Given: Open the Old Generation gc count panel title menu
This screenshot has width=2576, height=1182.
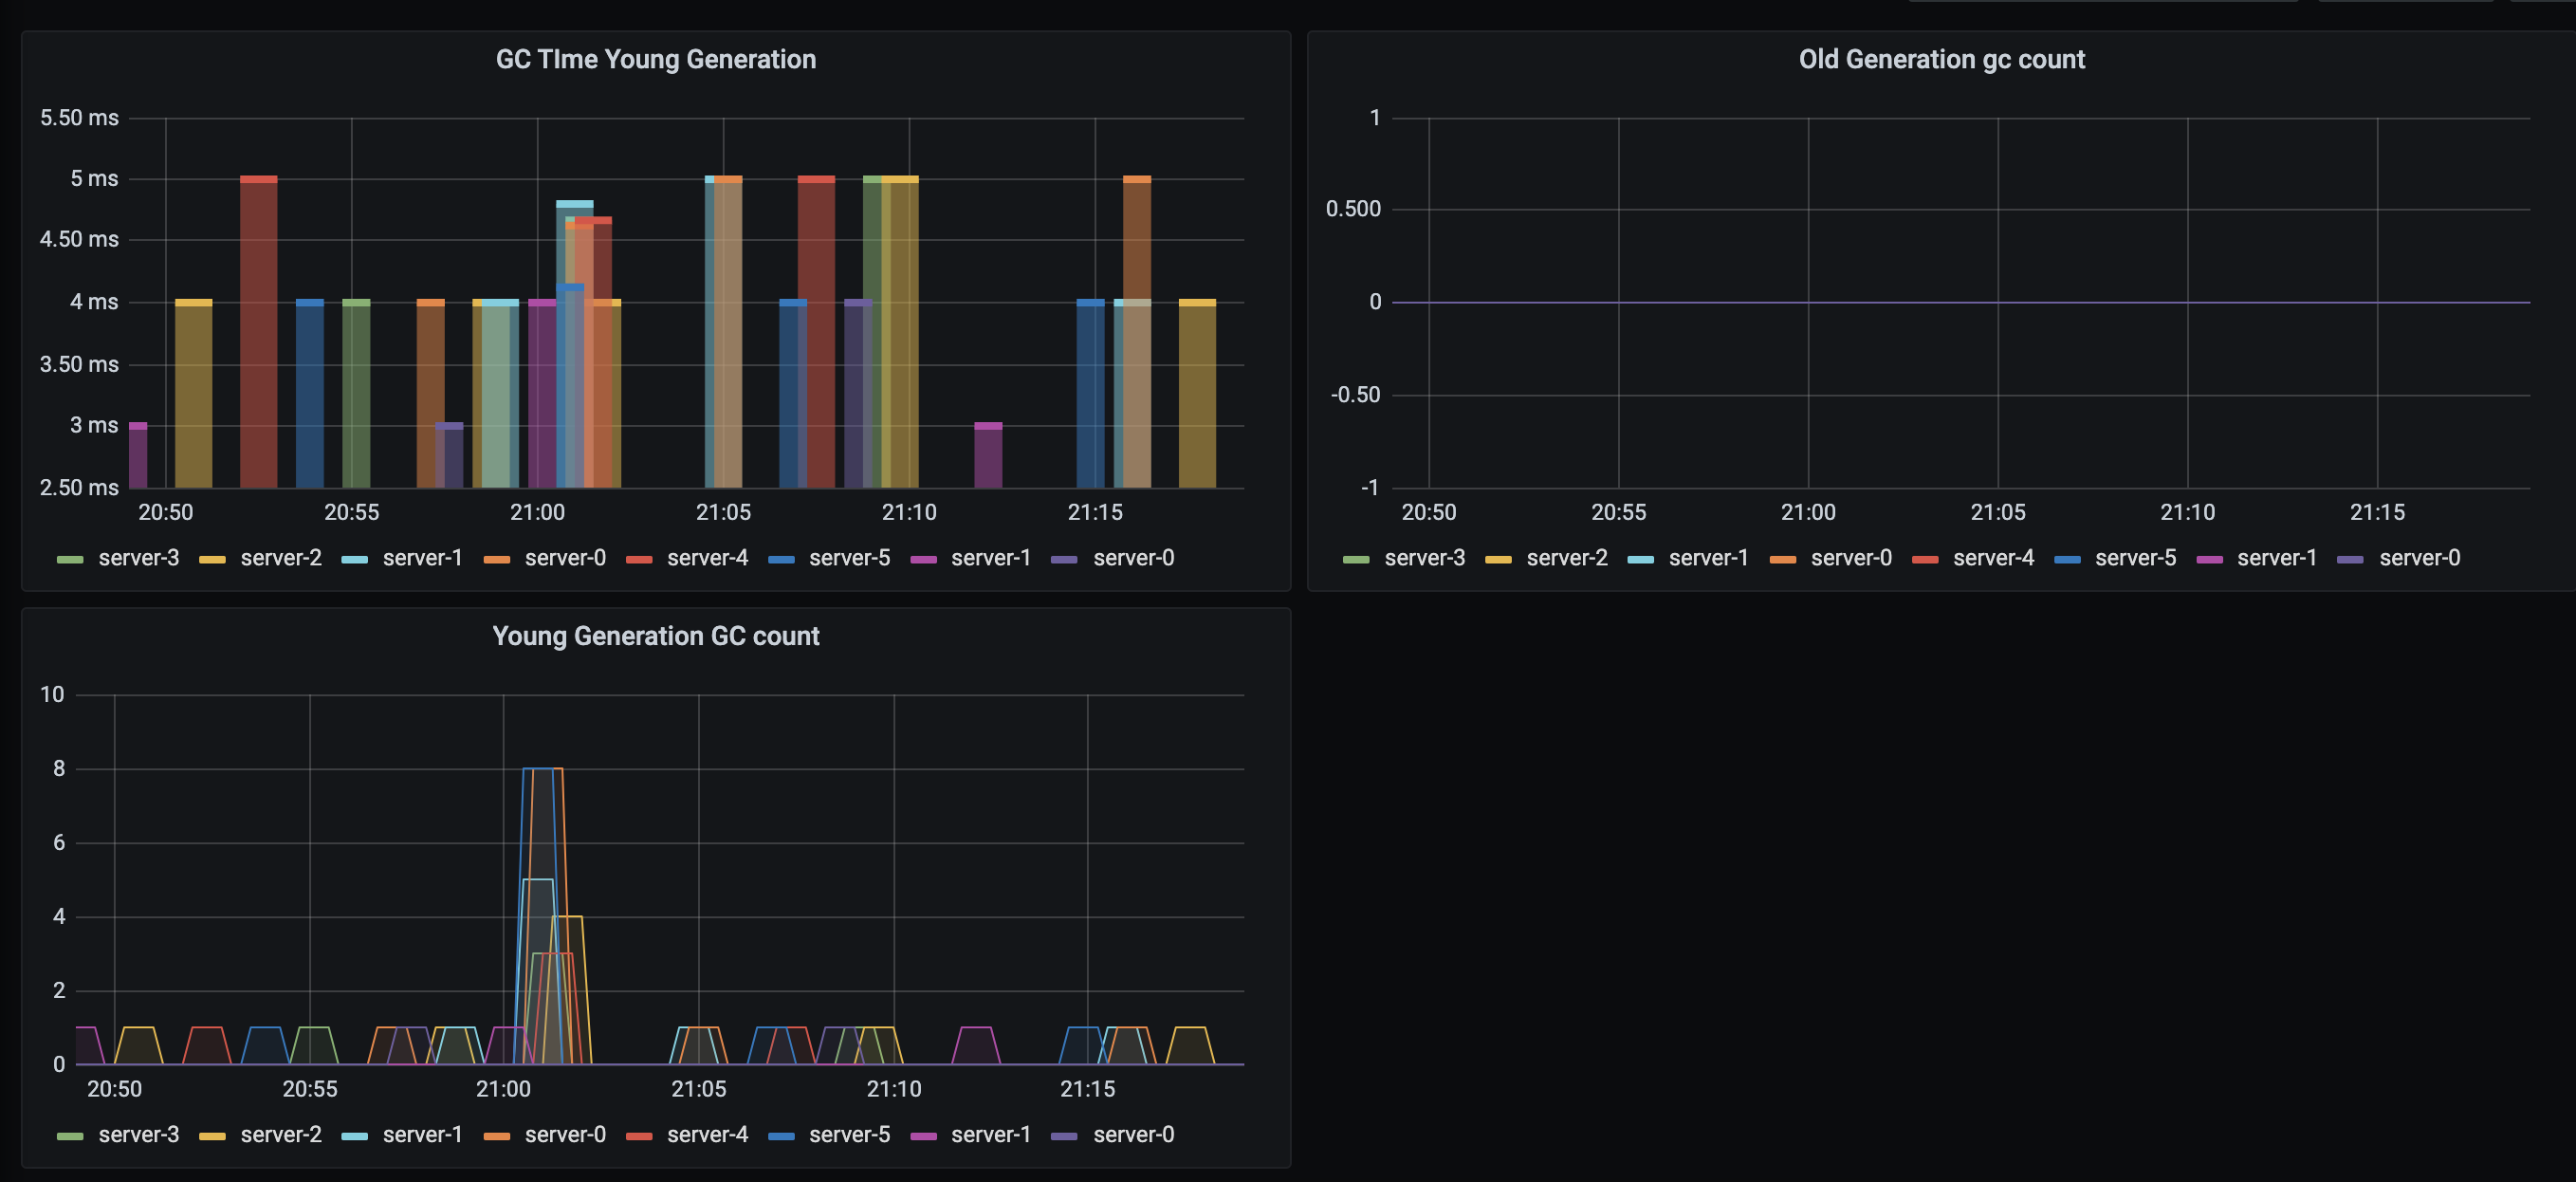Looking at the screenshot, I should point(1941,59).
